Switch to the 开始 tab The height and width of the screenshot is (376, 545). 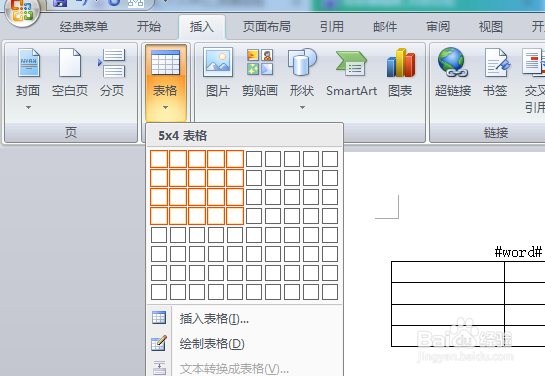click(x=149, y=27)
